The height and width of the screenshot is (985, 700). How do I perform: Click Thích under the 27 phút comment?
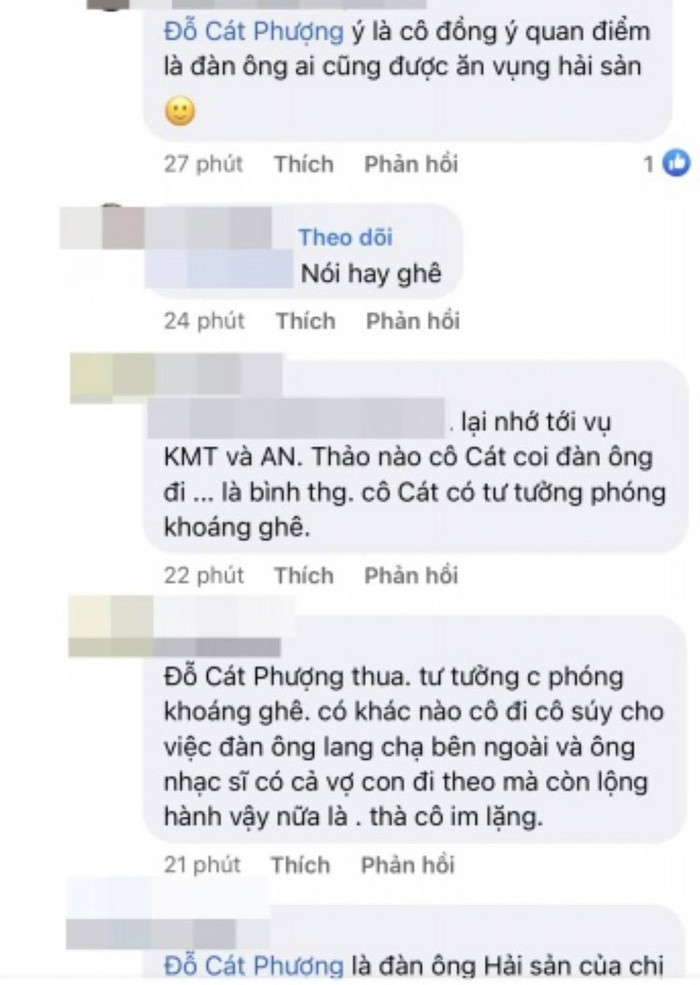(x=304, y=164)
